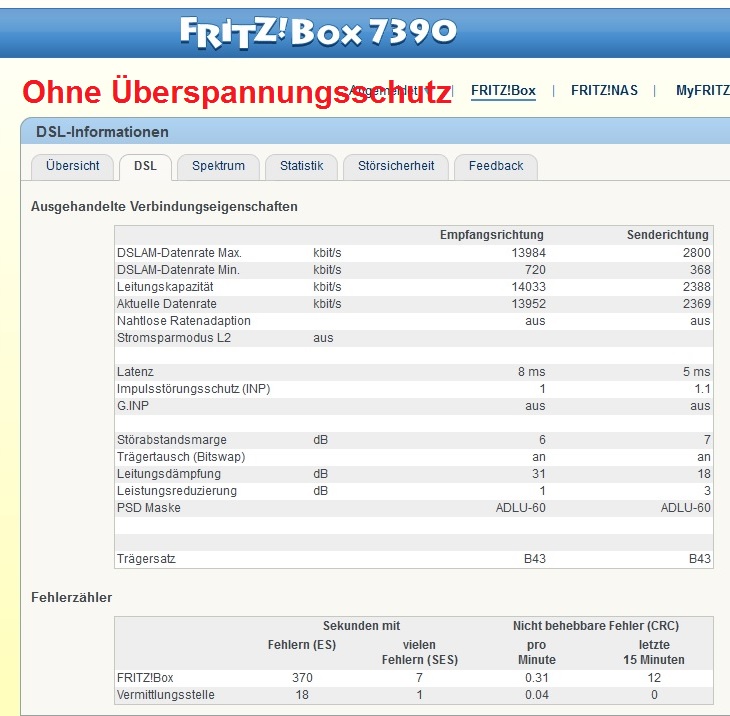
Task: Click B43 in the Senderichtung column
Action: coord(700,559)
